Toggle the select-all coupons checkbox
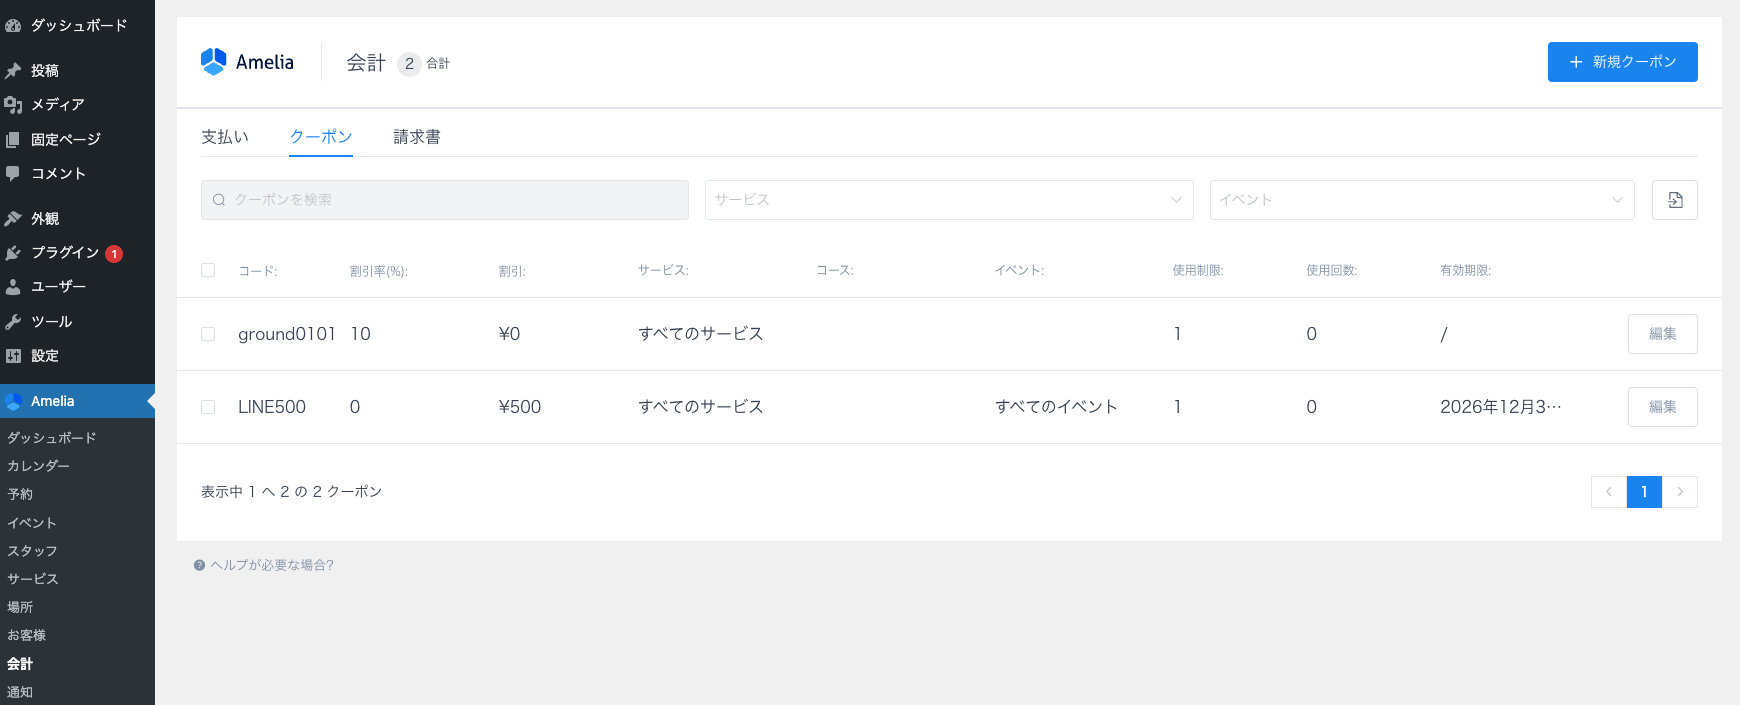 tap(208, 270)
